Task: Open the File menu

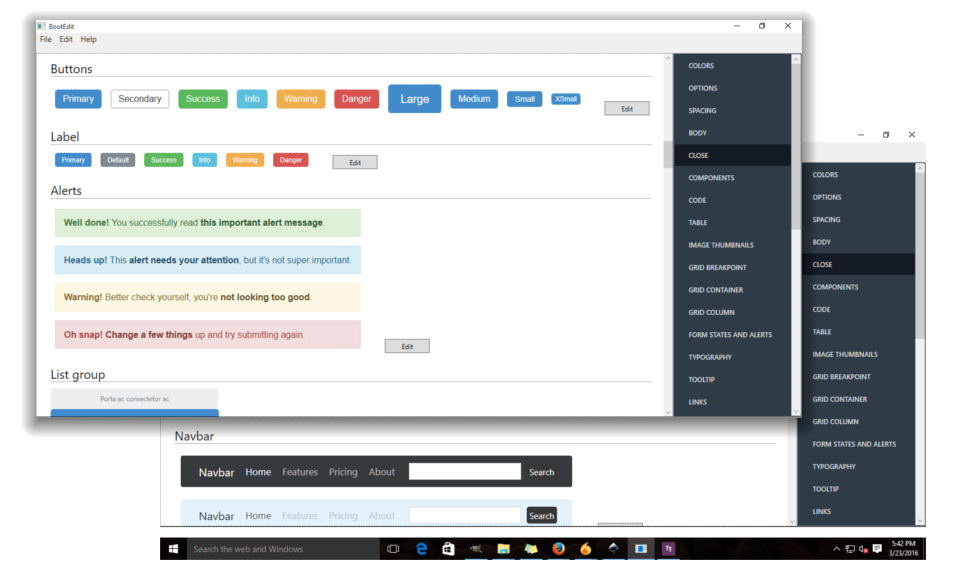Action: pyautogui.click(x=46, y=39)
